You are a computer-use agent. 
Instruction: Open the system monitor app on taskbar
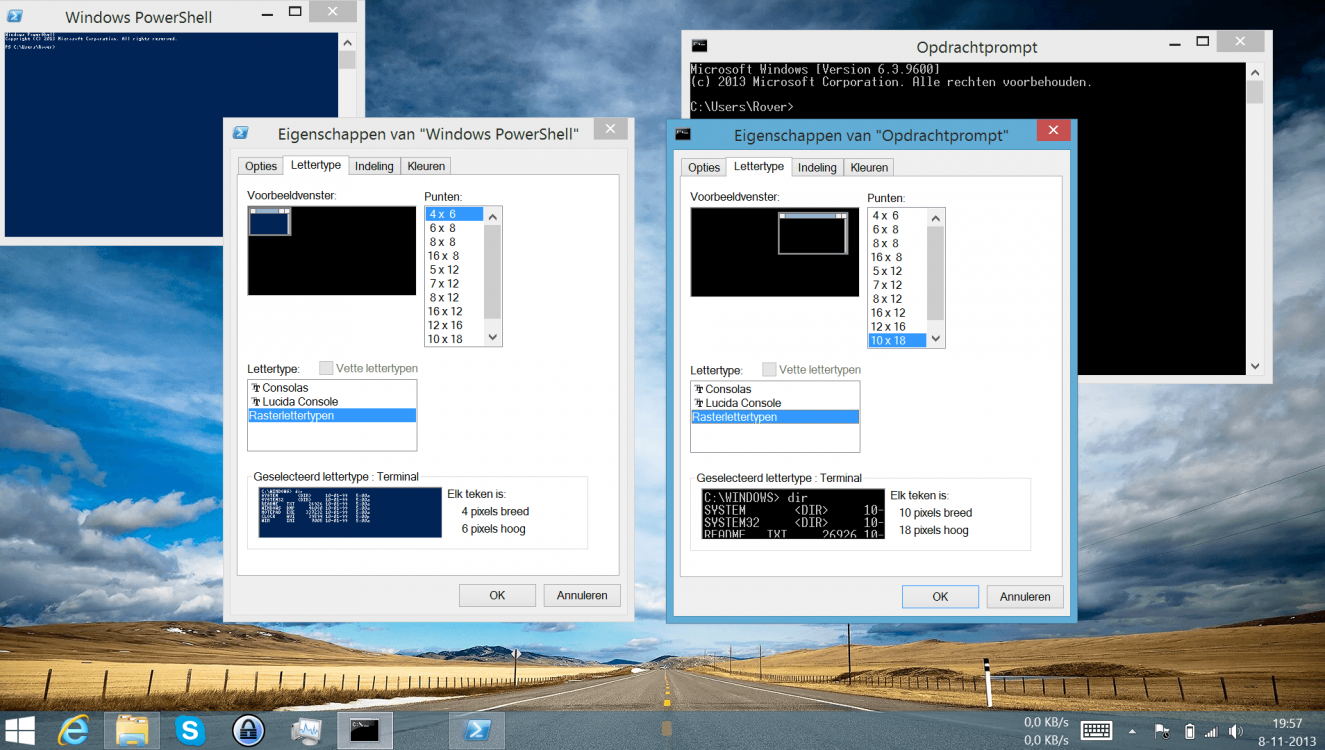click(306, 731)
